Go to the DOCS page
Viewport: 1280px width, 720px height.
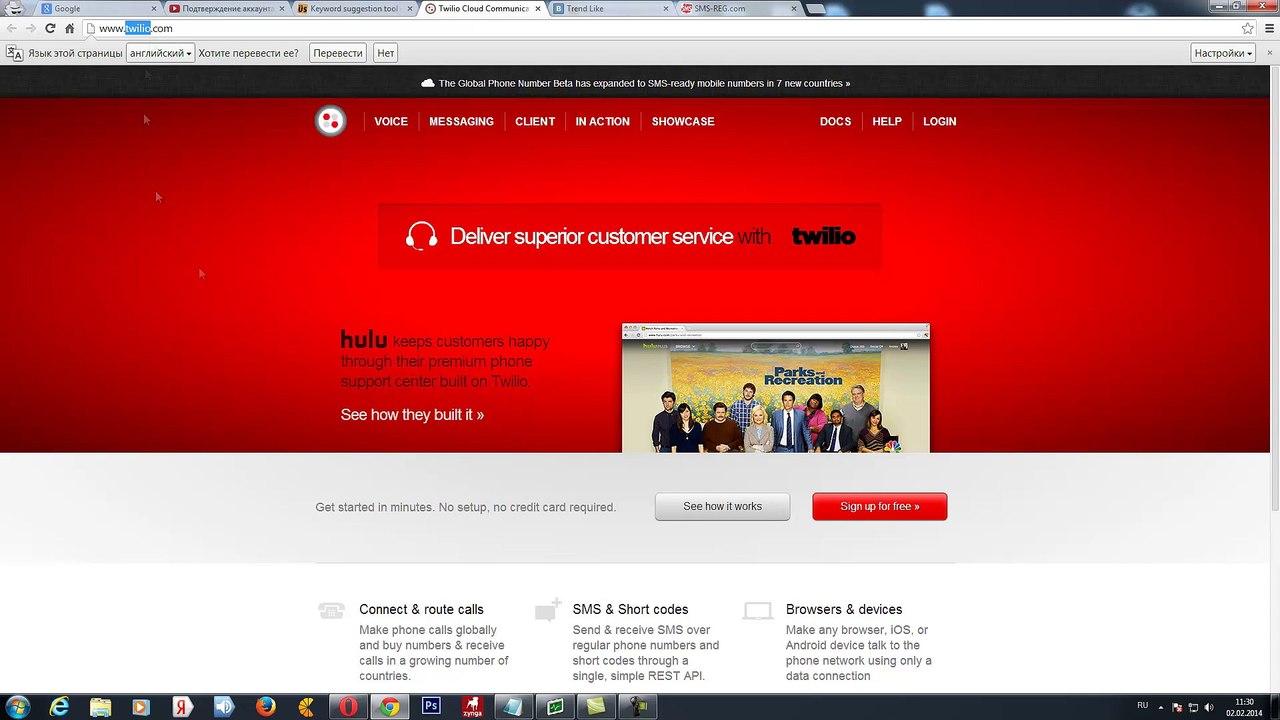[x=835, y=122]
